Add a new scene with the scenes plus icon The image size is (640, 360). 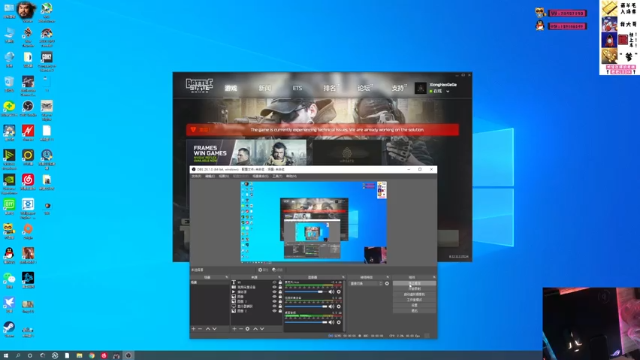[x=193, y=329]
